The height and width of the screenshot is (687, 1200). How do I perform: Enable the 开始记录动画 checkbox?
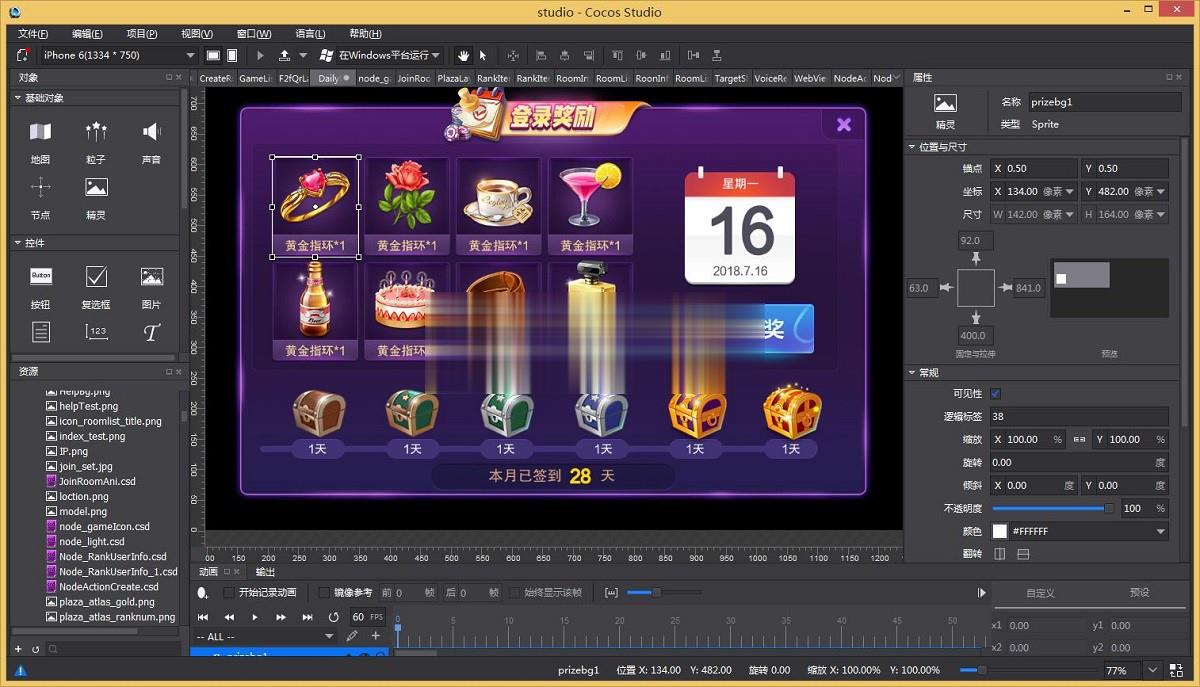point(229,593)
